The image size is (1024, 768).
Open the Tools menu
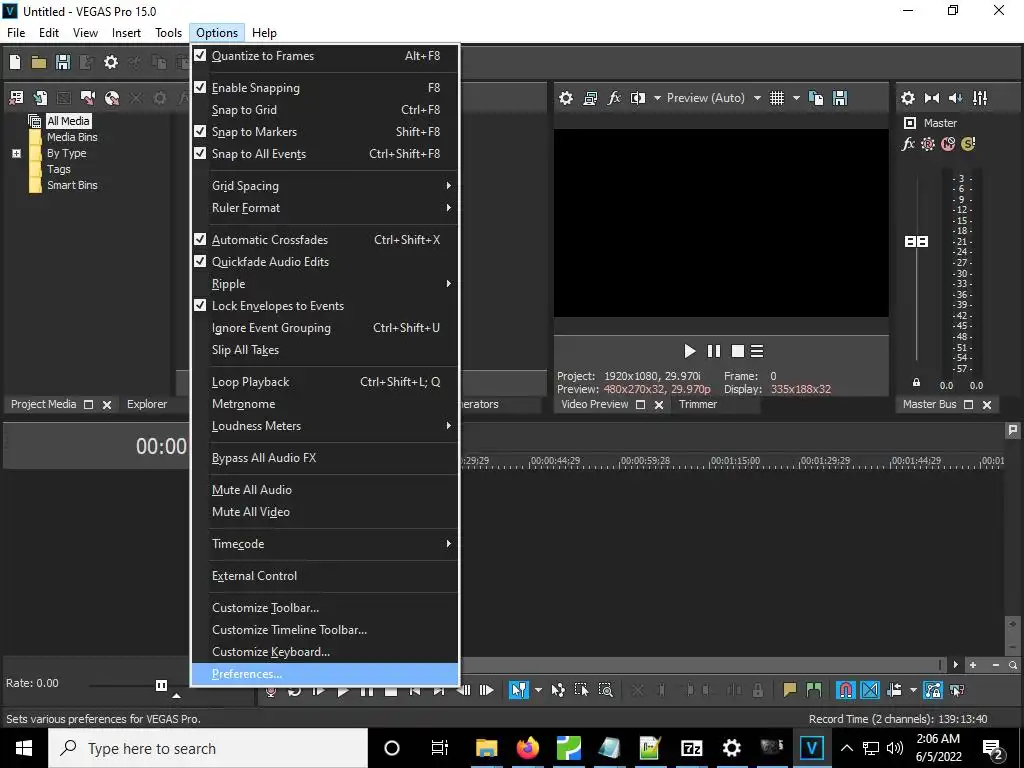click(168, 33)
